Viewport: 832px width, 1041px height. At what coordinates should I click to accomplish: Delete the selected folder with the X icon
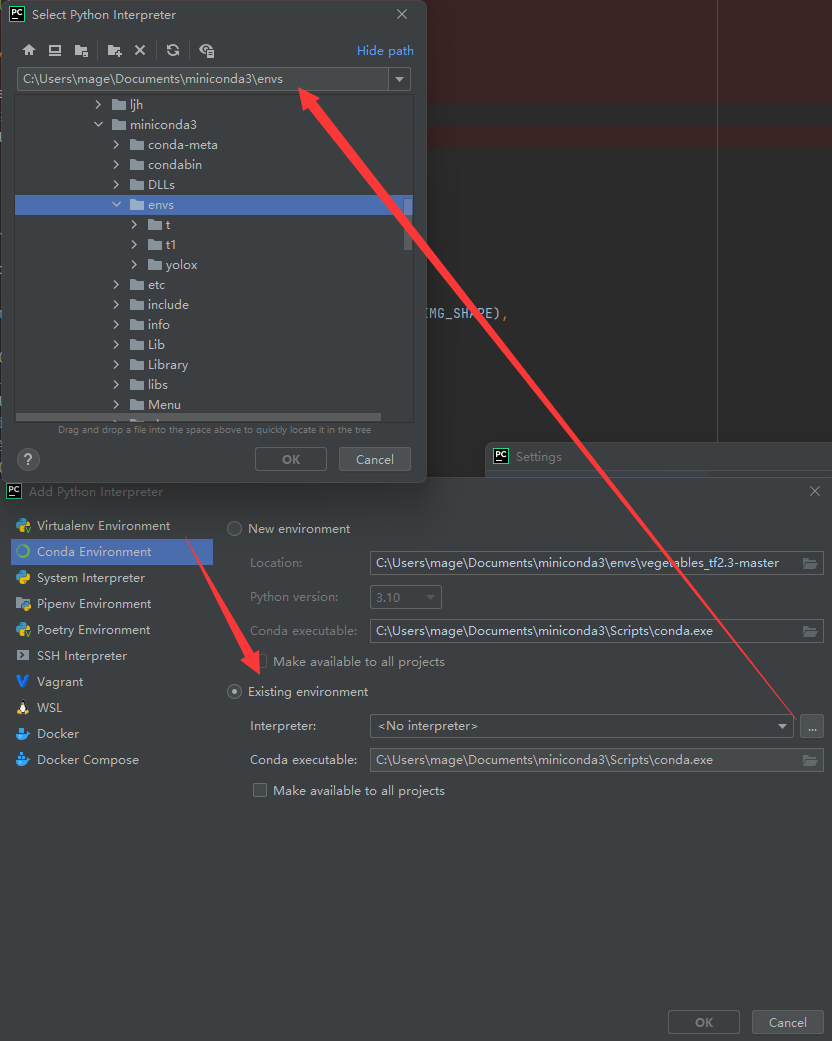(139, 50)
